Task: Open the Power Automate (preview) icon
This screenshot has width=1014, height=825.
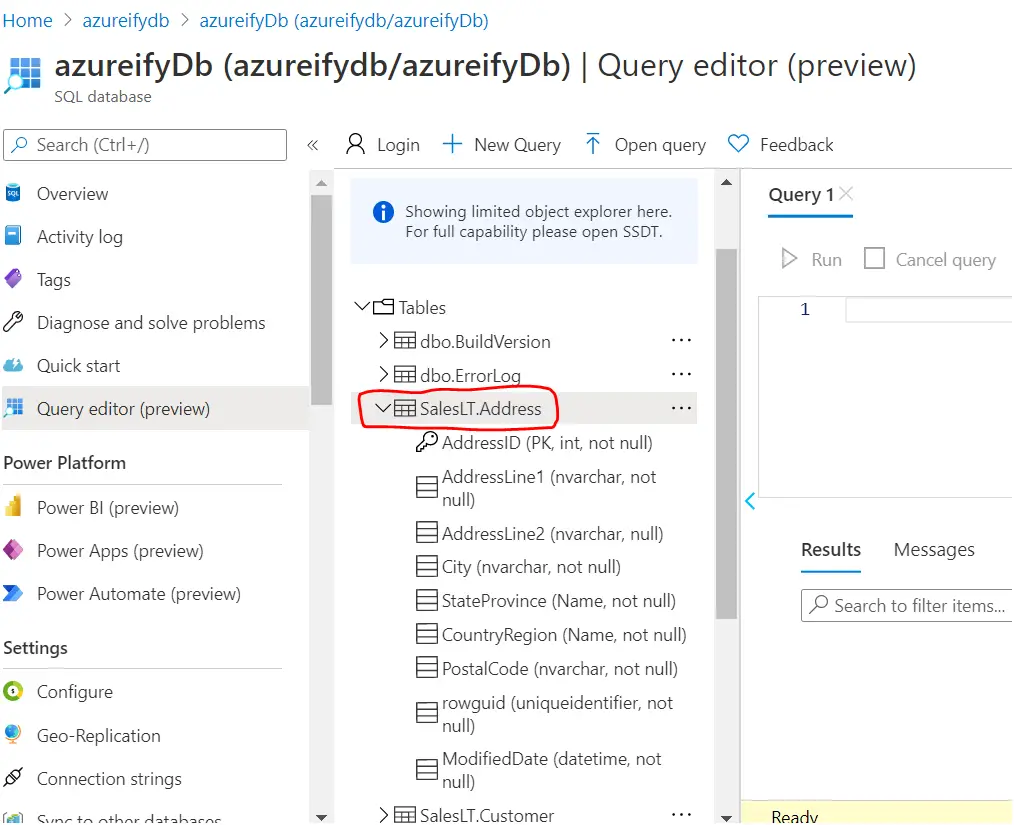Action: pos(13,593)
